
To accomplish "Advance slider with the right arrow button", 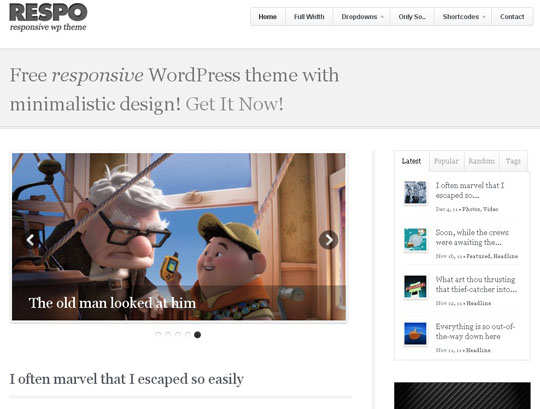I will coord(329,240).
